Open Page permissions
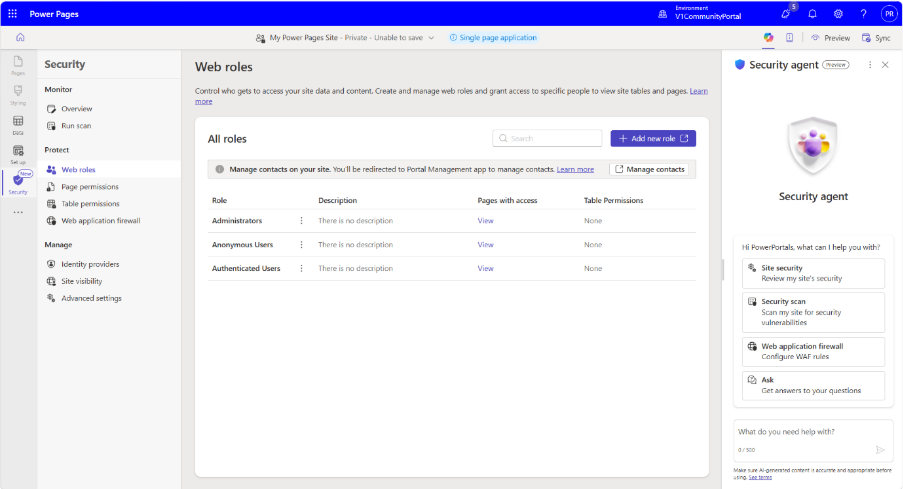 pos(90,187)
